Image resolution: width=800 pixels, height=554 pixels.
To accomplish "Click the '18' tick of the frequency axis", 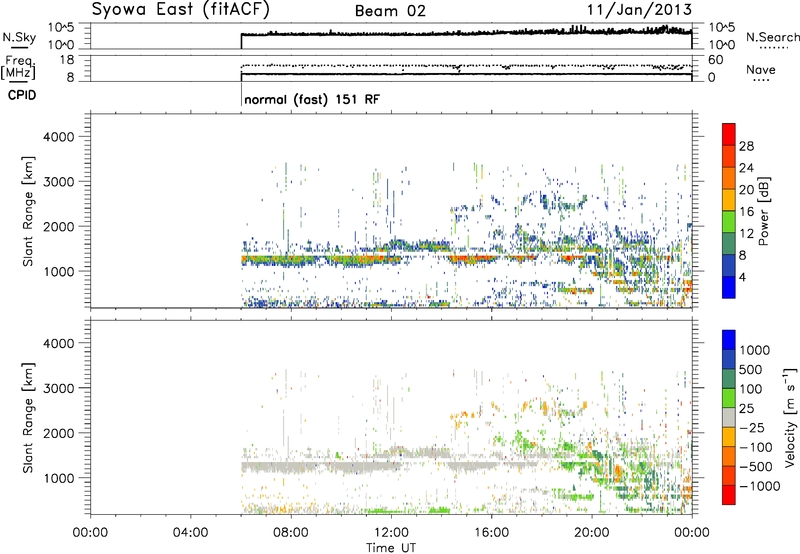I will (x=67, y=60).
